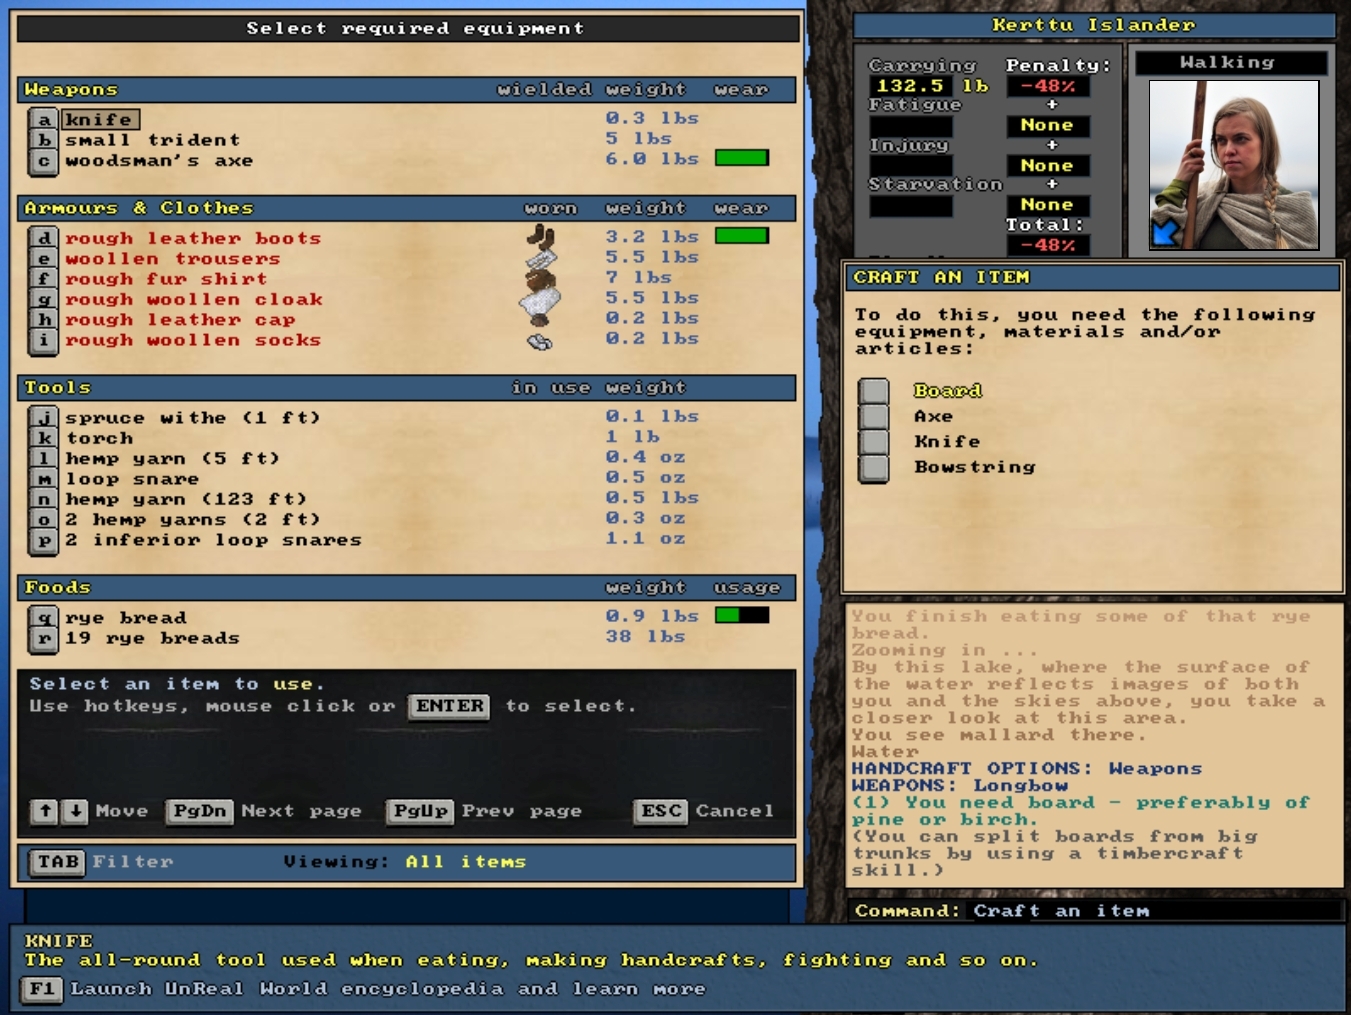
Task: Click the rye bread usage bar
Action: (x=742, y=615)
